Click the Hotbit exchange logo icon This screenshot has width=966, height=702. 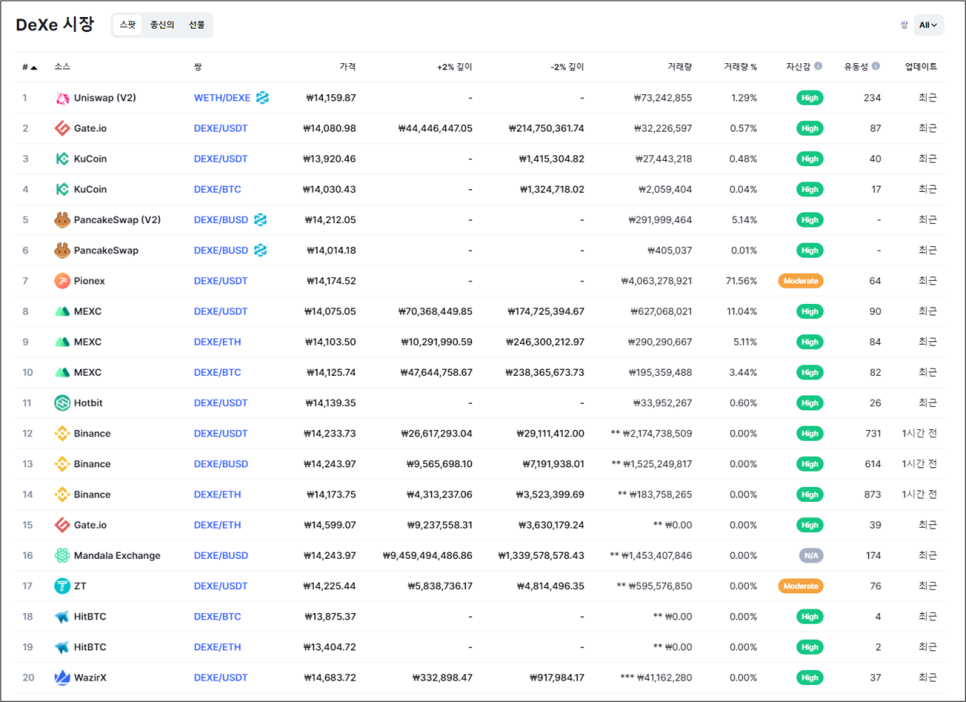click(x=62, y=403)
